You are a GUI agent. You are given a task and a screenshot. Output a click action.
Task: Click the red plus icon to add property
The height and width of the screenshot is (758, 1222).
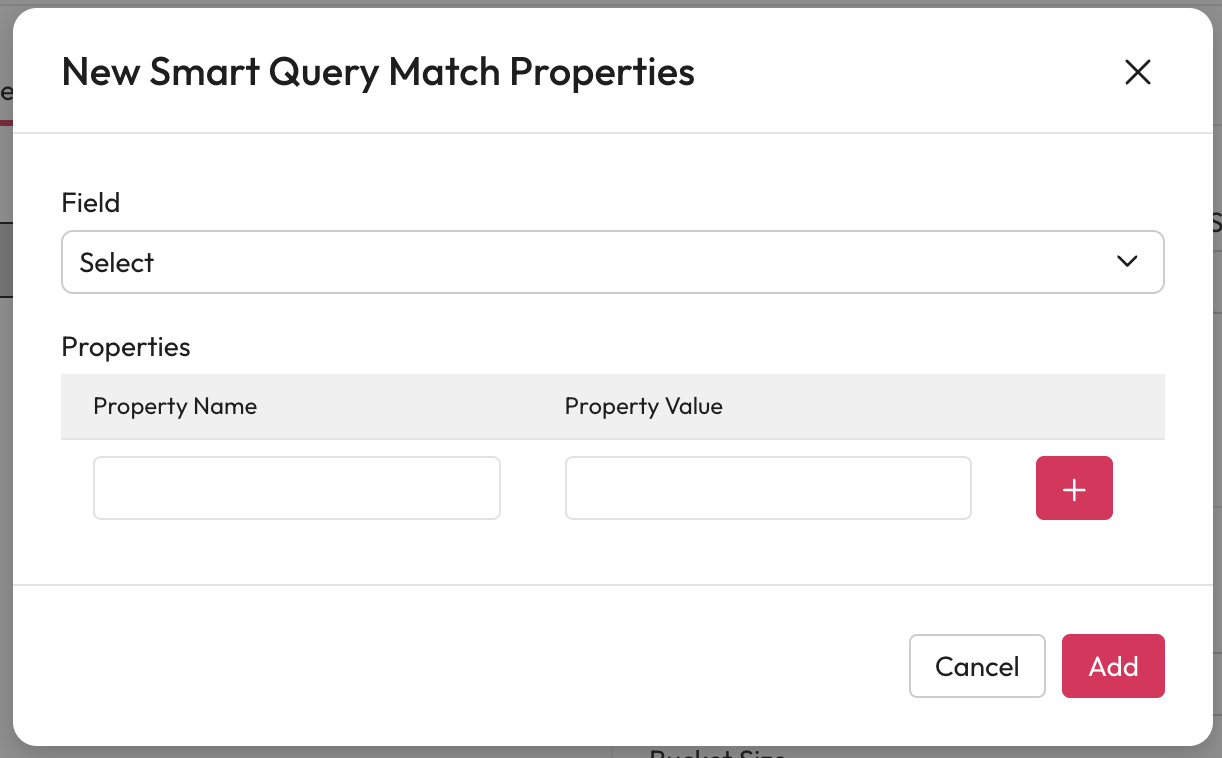tap(1074, 488)
